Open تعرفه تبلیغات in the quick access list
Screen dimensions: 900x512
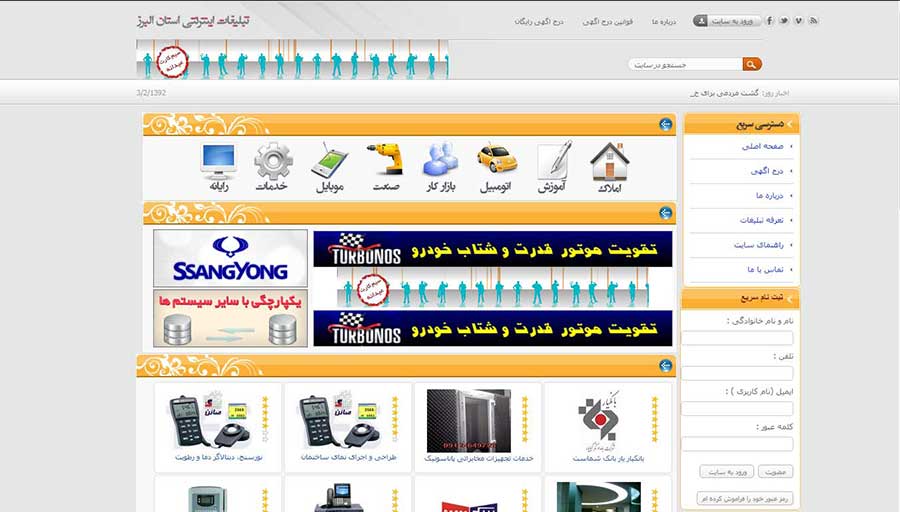point(762,220)
